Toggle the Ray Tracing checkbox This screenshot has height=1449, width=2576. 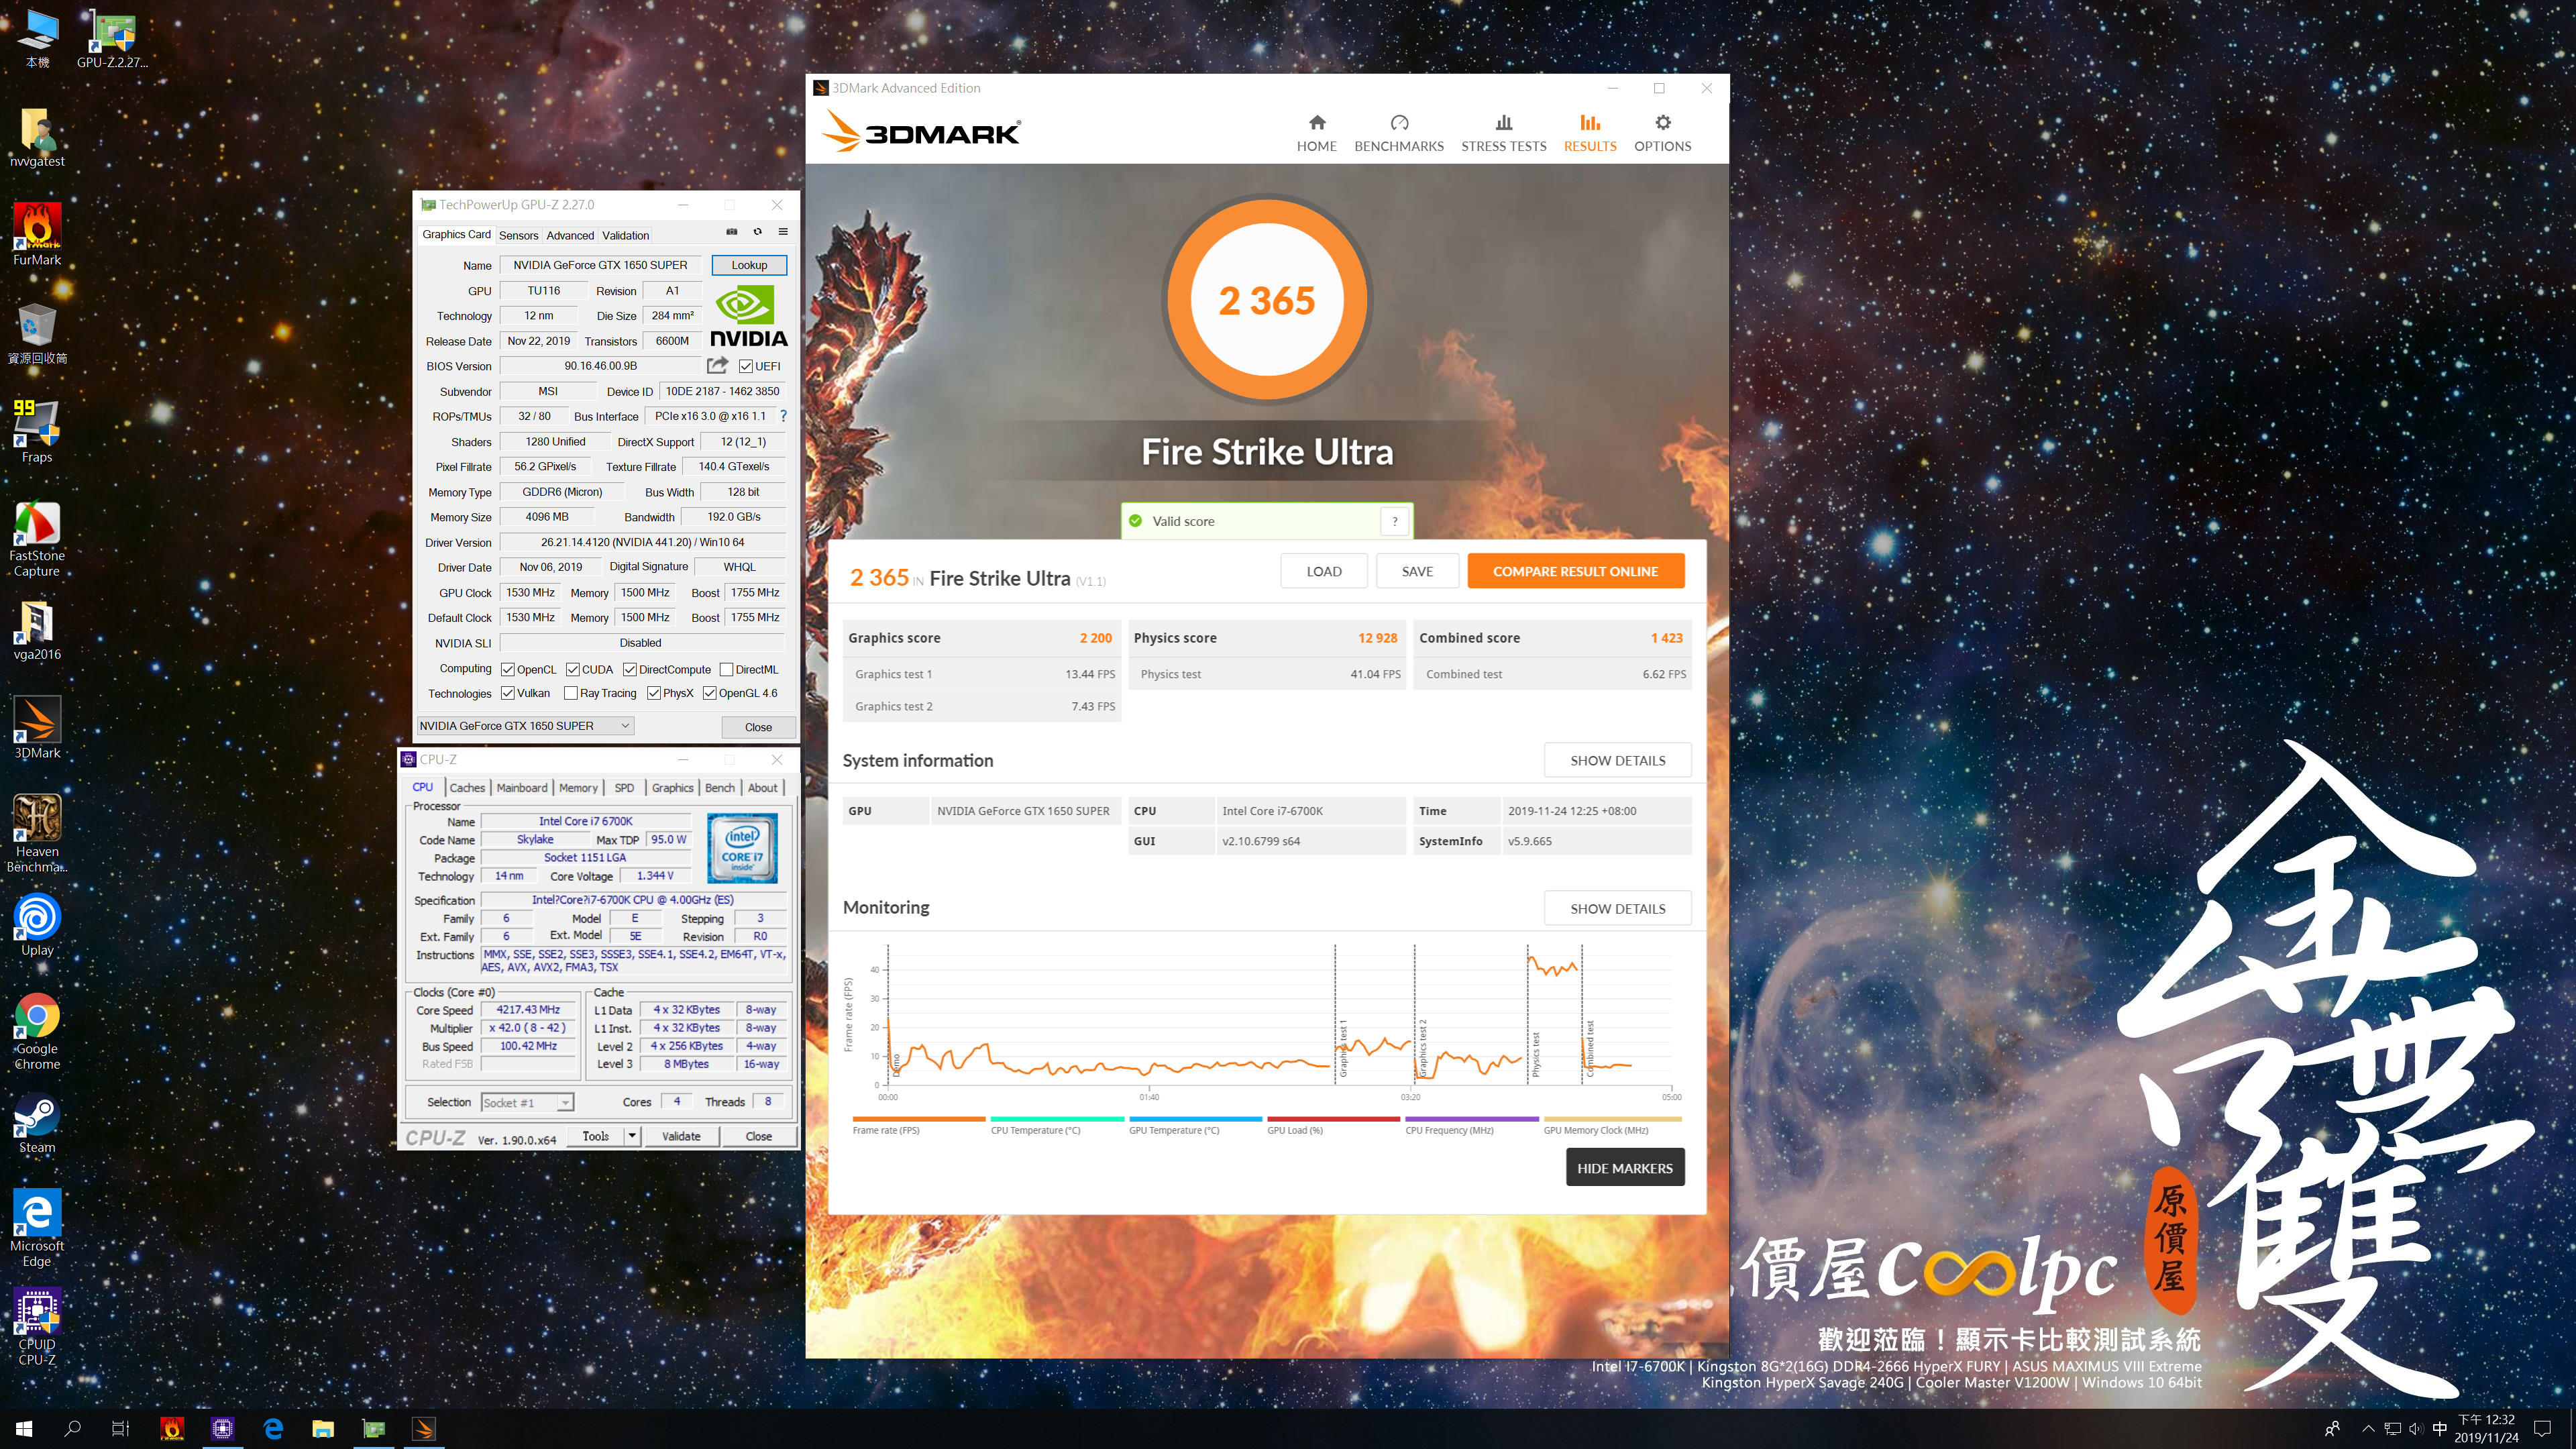(x=571, y=693)
